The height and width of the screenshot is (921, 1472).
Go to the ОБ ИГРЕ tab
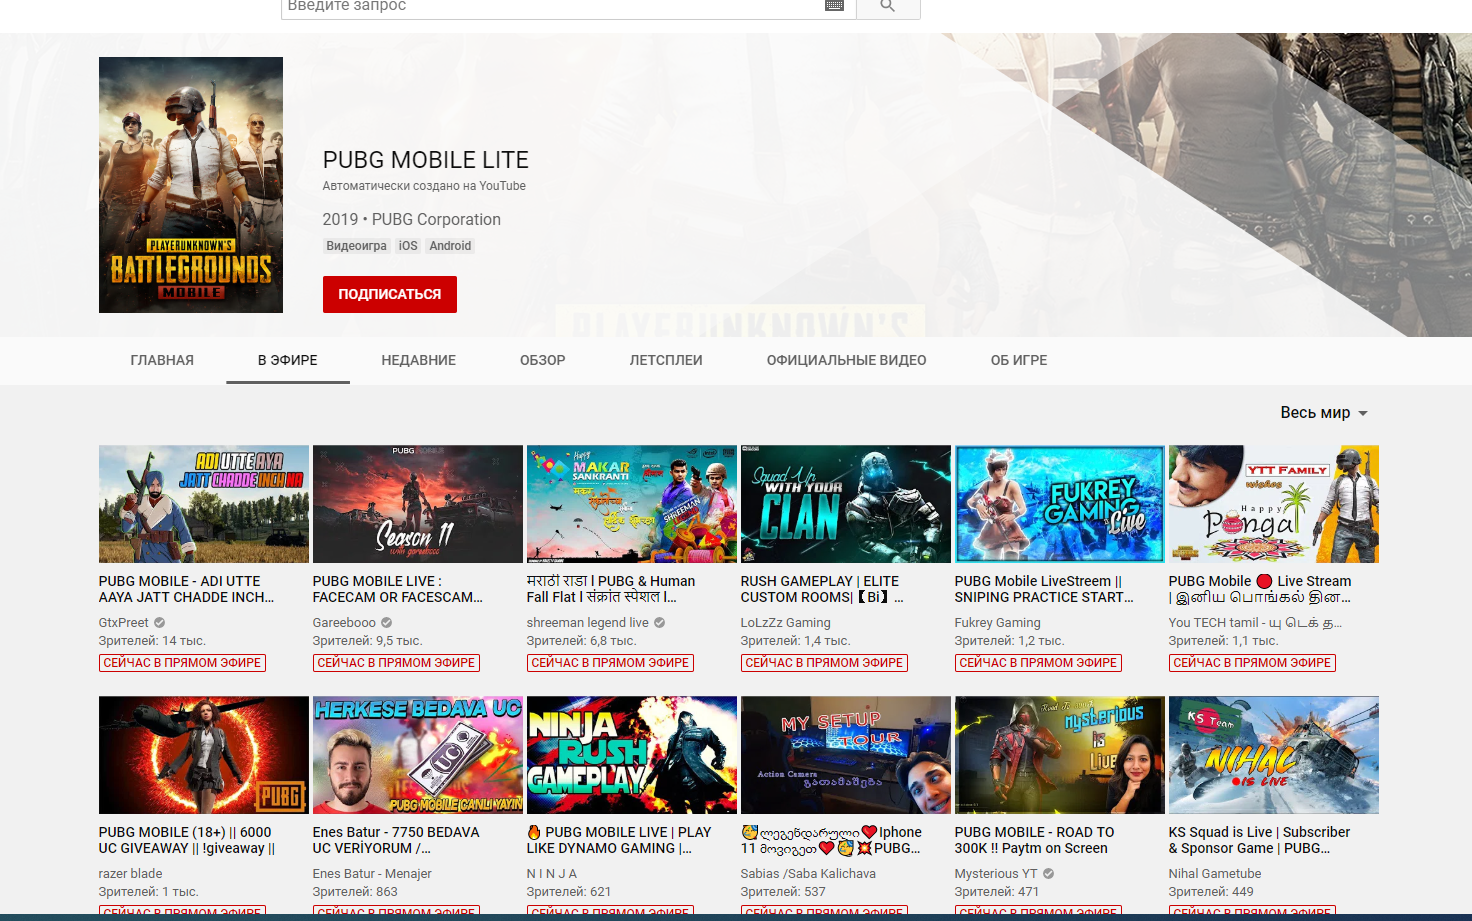1018,360
